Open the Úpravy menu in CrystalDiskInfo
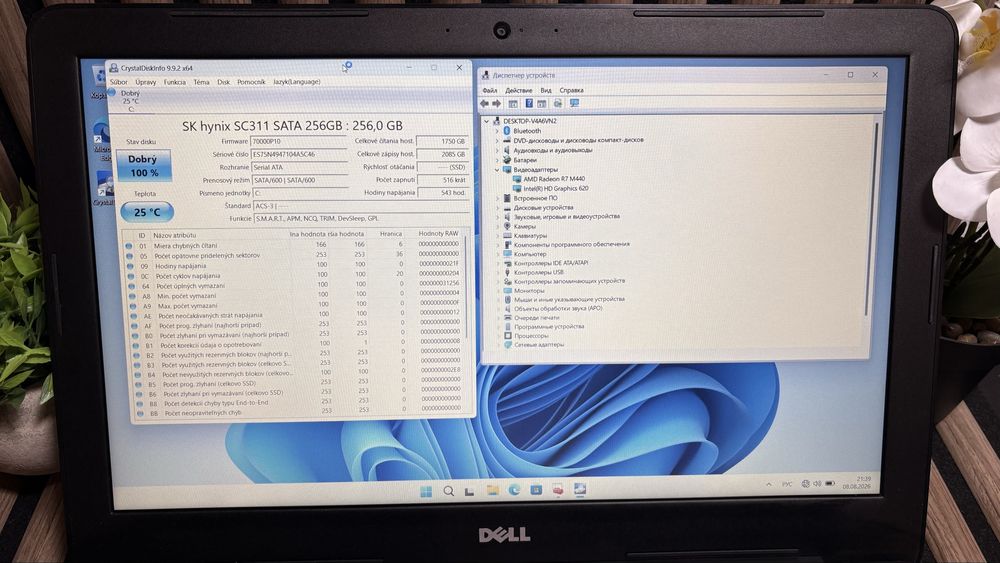Screen dimensions: 1000x563 (145, 82)
